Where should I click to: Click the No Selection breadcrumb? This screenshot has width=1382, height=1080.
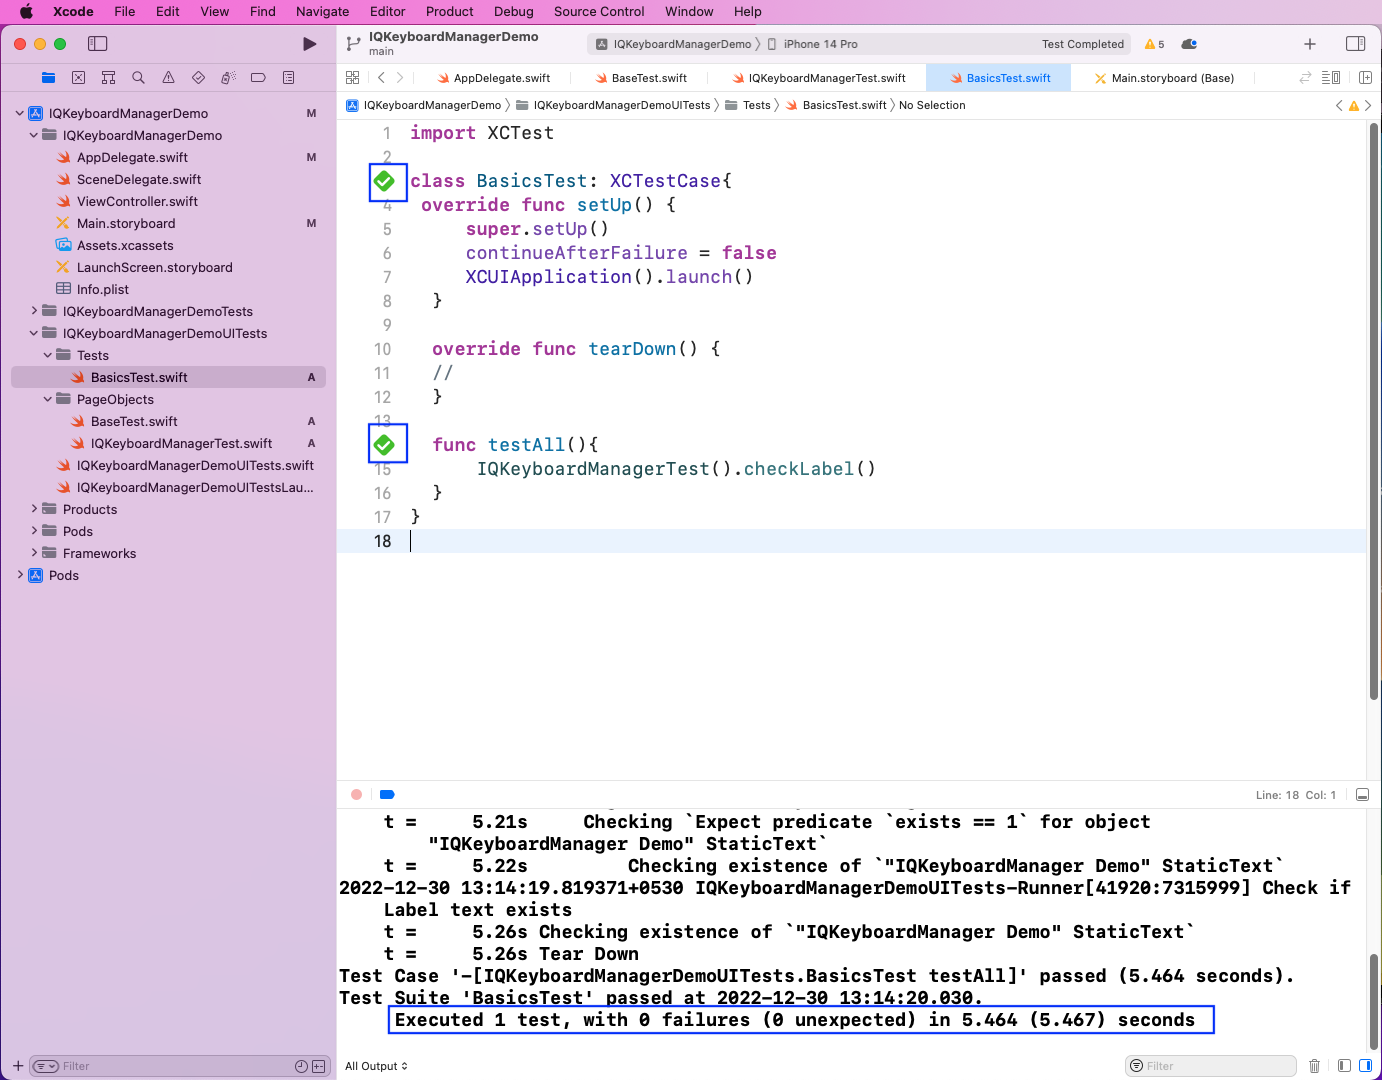pyautogui.click(x=932, y=105)
